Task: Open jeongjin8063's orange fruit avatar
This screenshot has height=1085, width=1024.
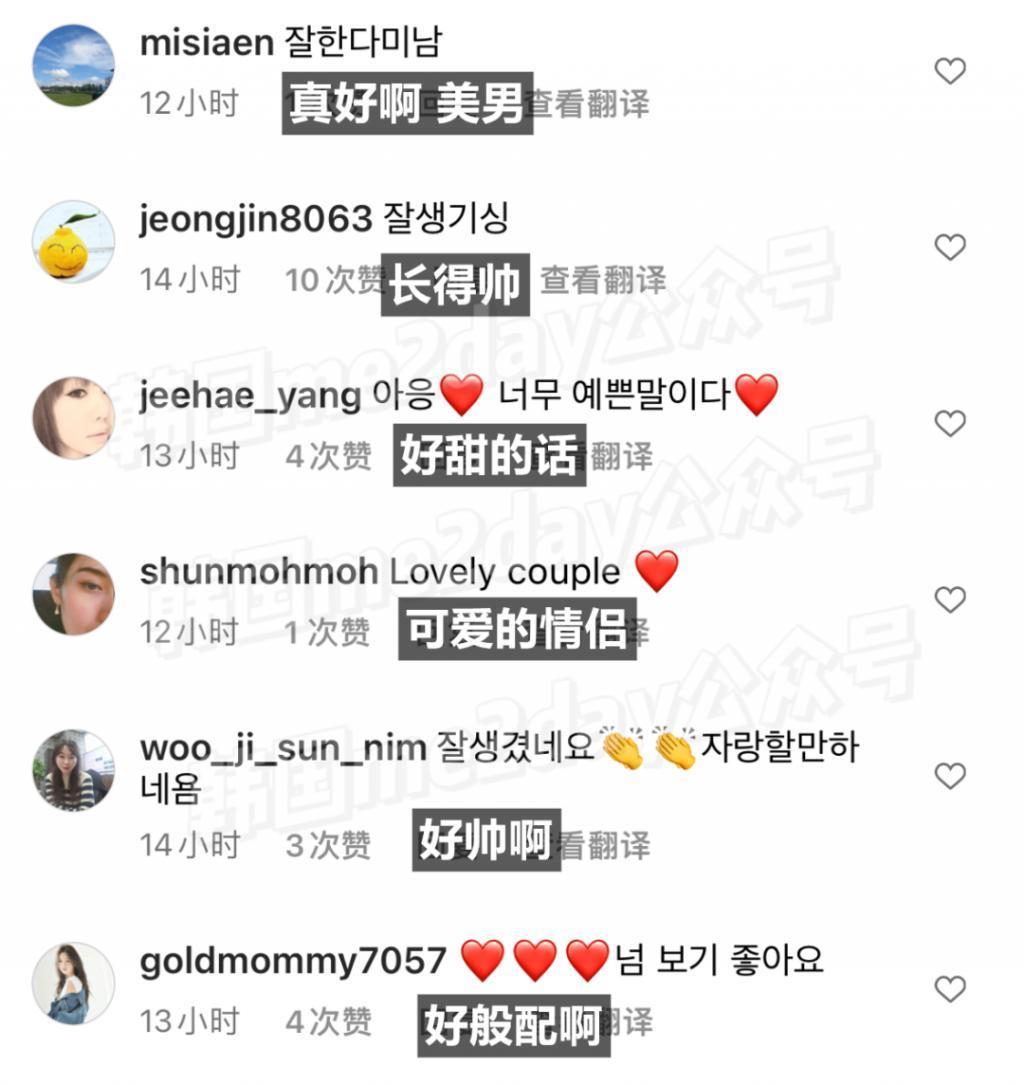Action: coord(74,241)
